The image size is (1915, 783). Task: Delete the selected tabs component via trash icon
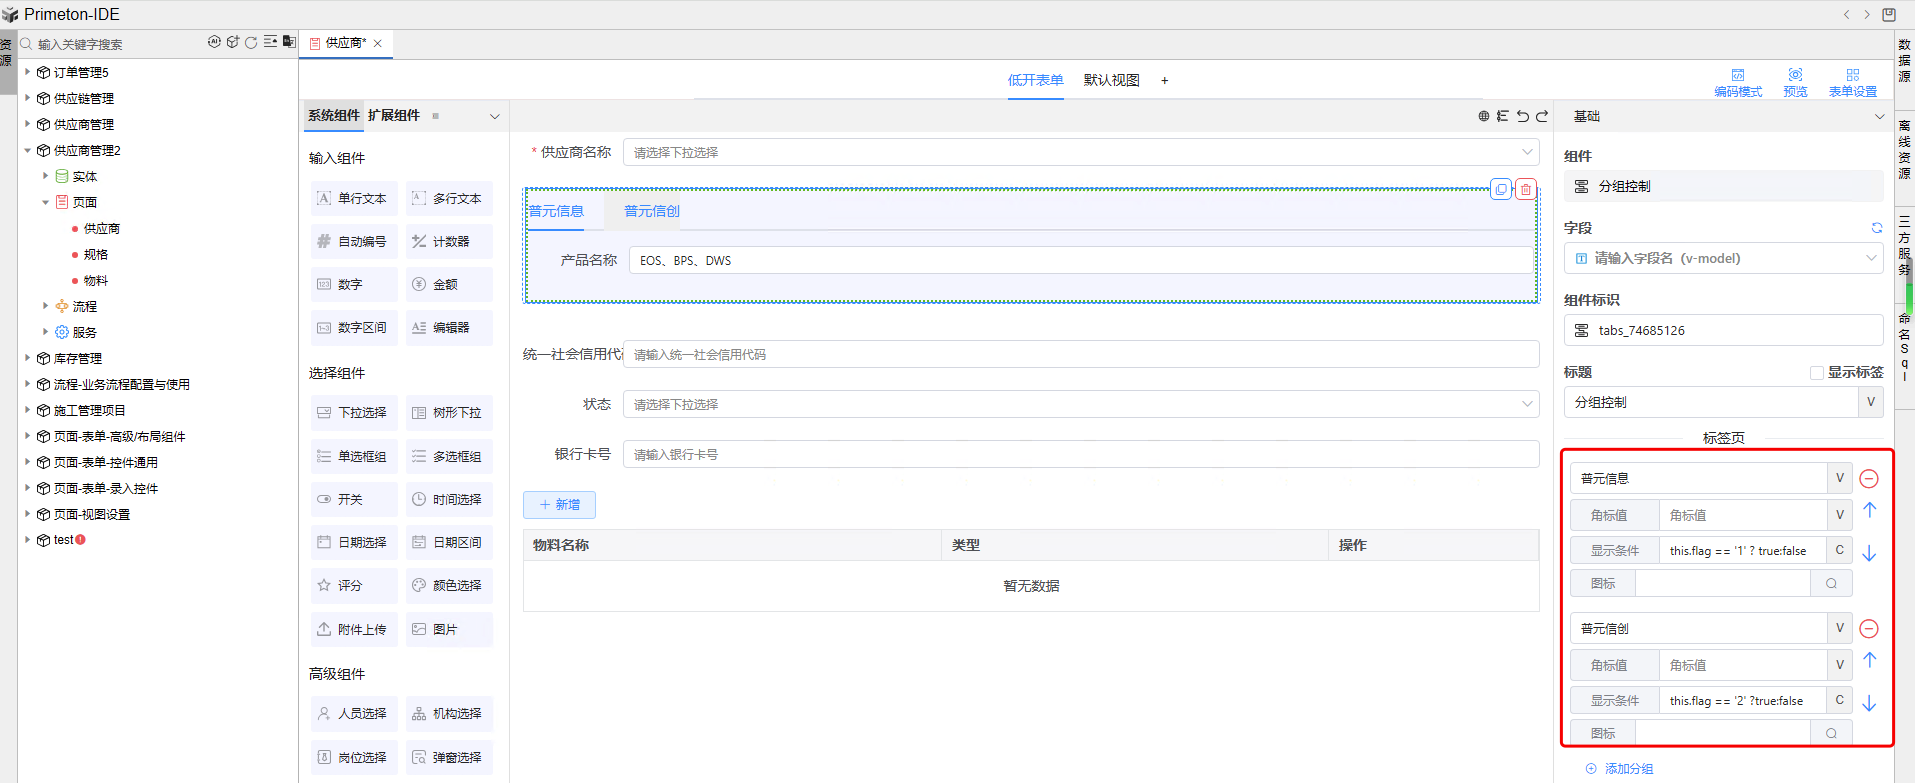click(1526, 189)
